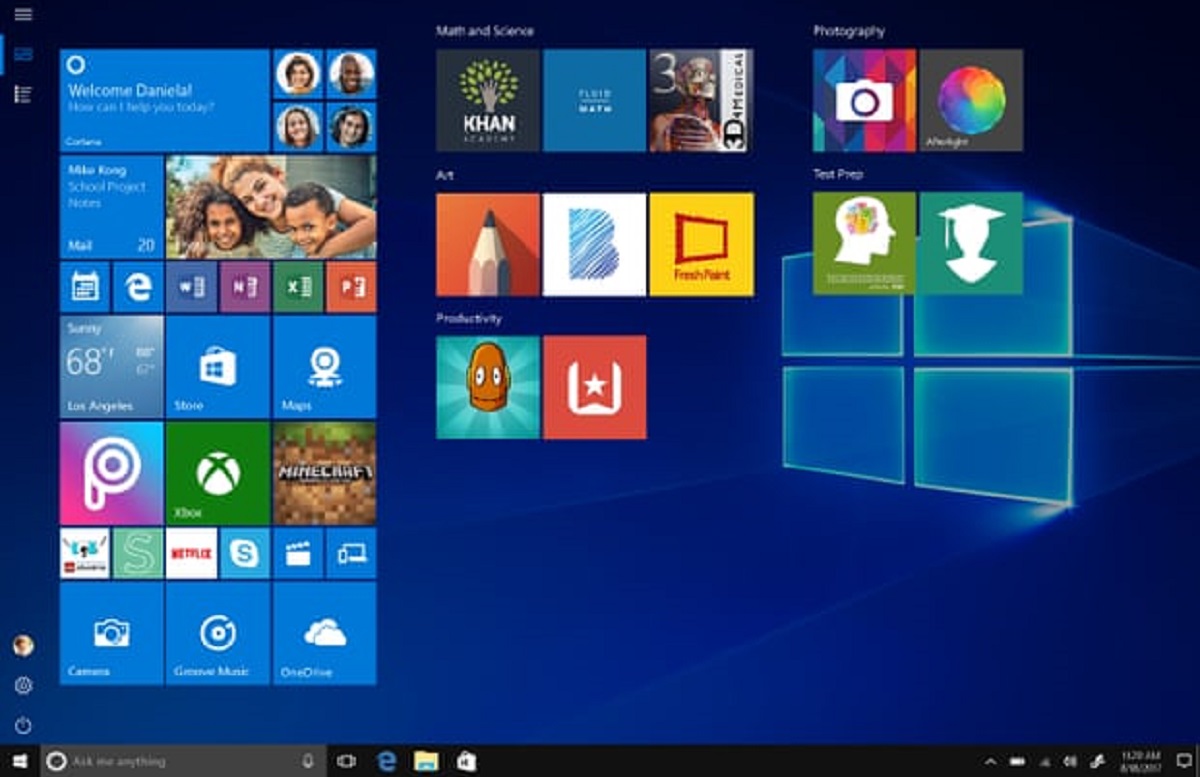Image resolution: width=1200 pixels, height=777 pixels.
Task: Click the Windows Start button
Action: (19, 761)
